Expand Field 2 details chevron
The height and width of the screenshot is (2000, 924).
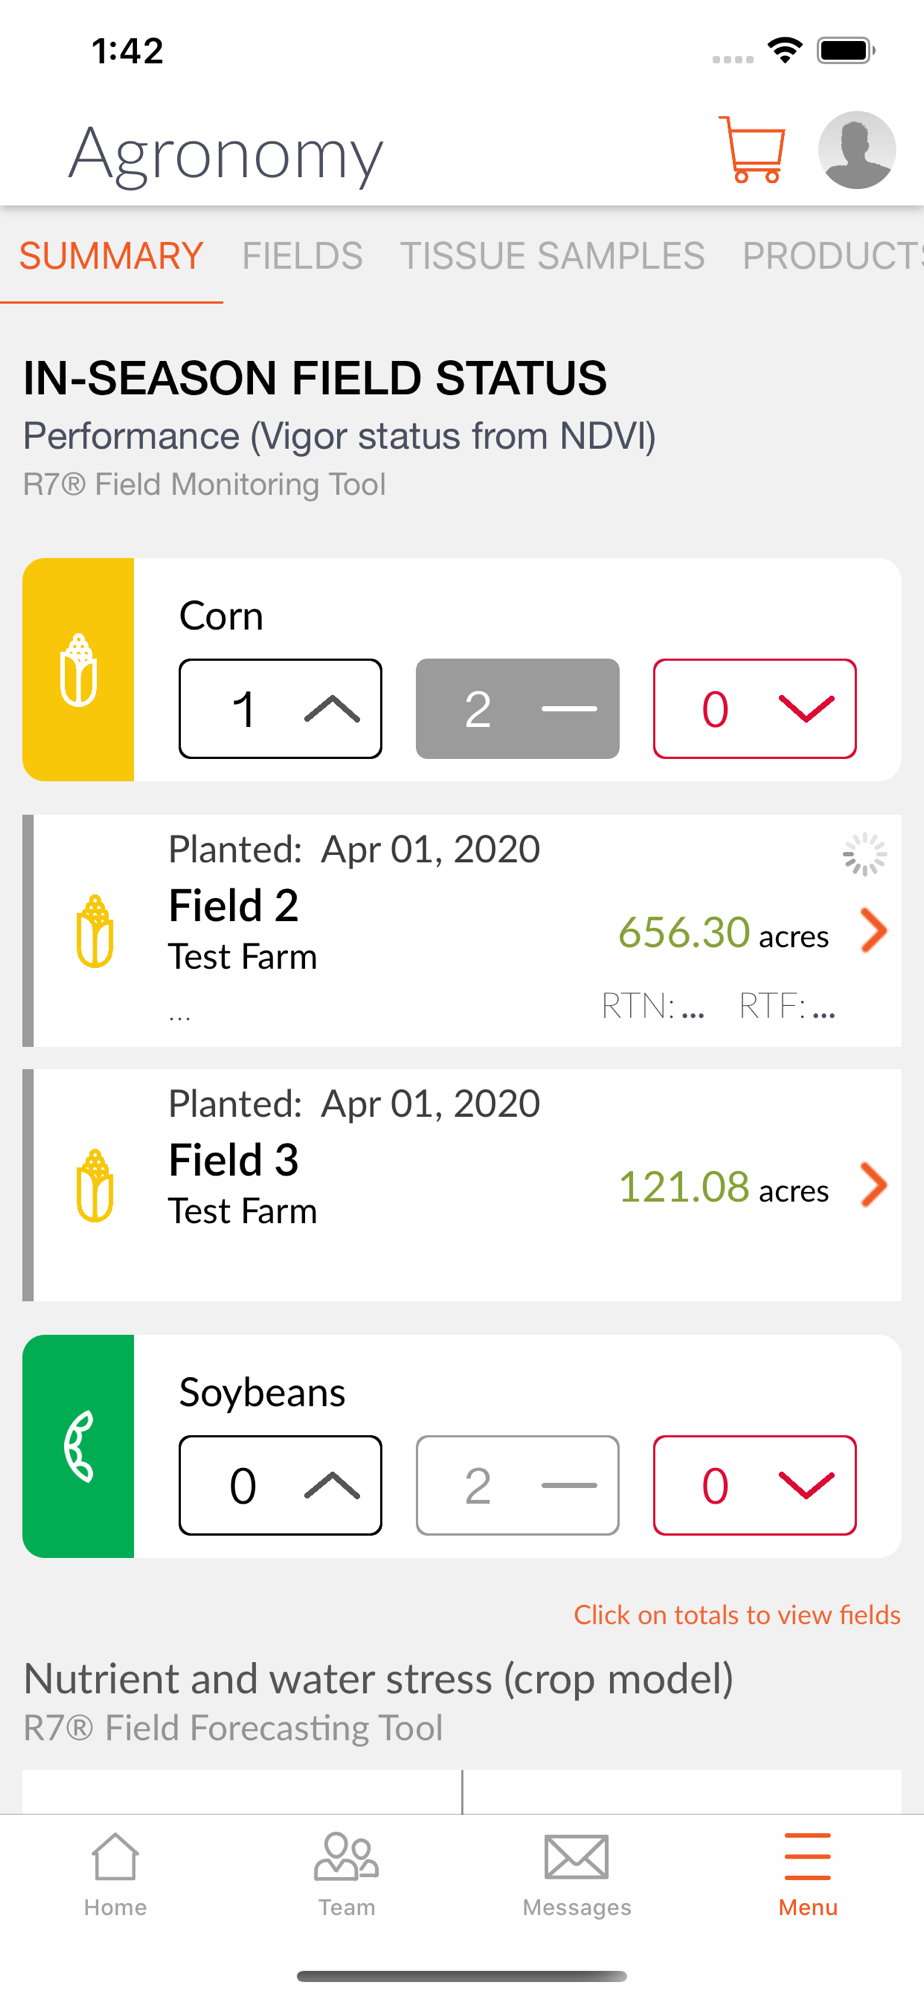(874, 931)
